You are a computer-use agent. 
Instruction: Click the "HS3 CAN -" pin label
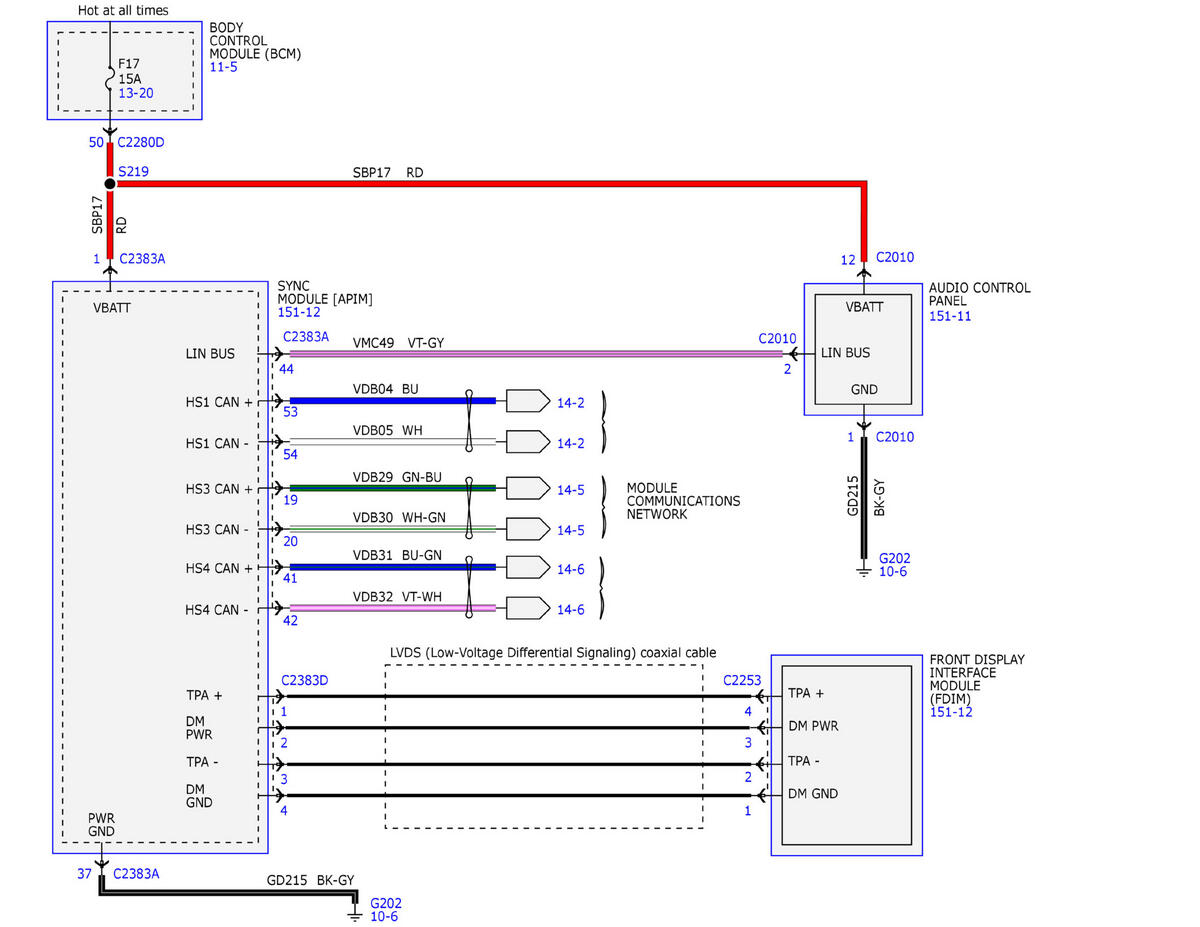(218, 529)
